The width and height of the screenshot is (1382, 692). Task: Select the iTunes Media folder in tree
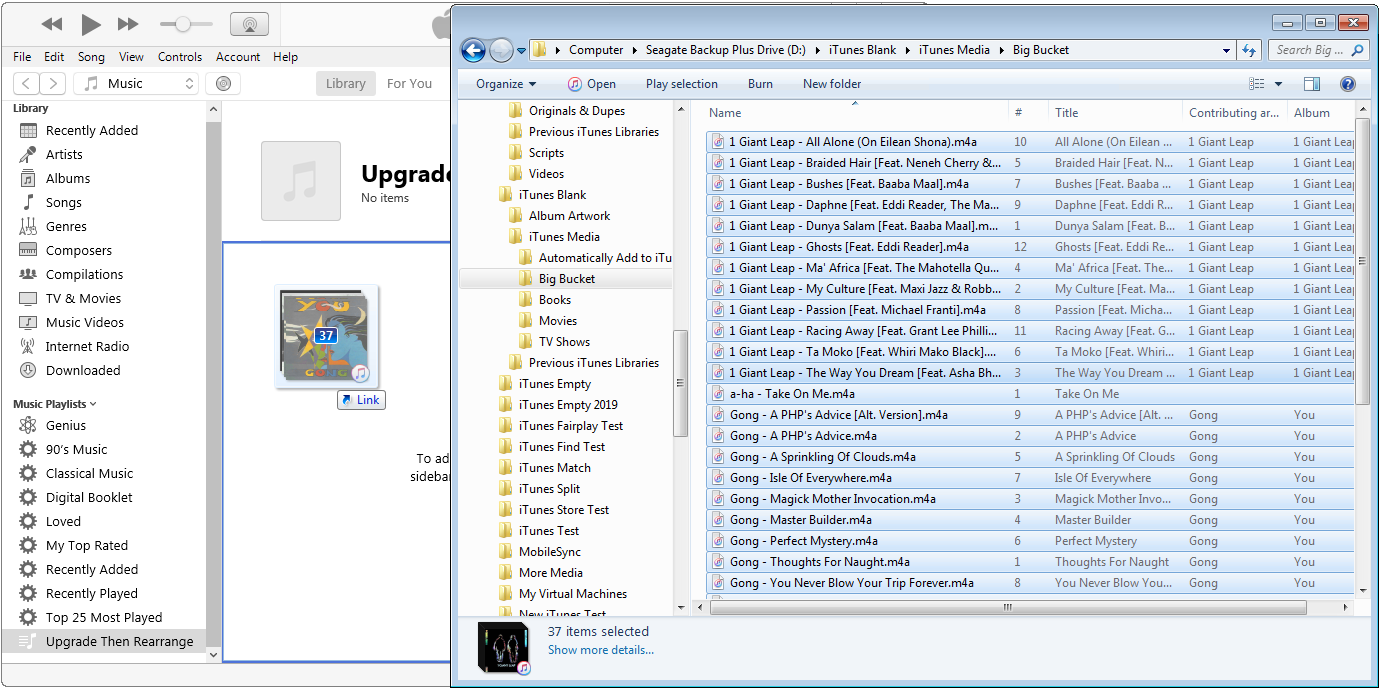pyautogui.click(x=563, y=237)
